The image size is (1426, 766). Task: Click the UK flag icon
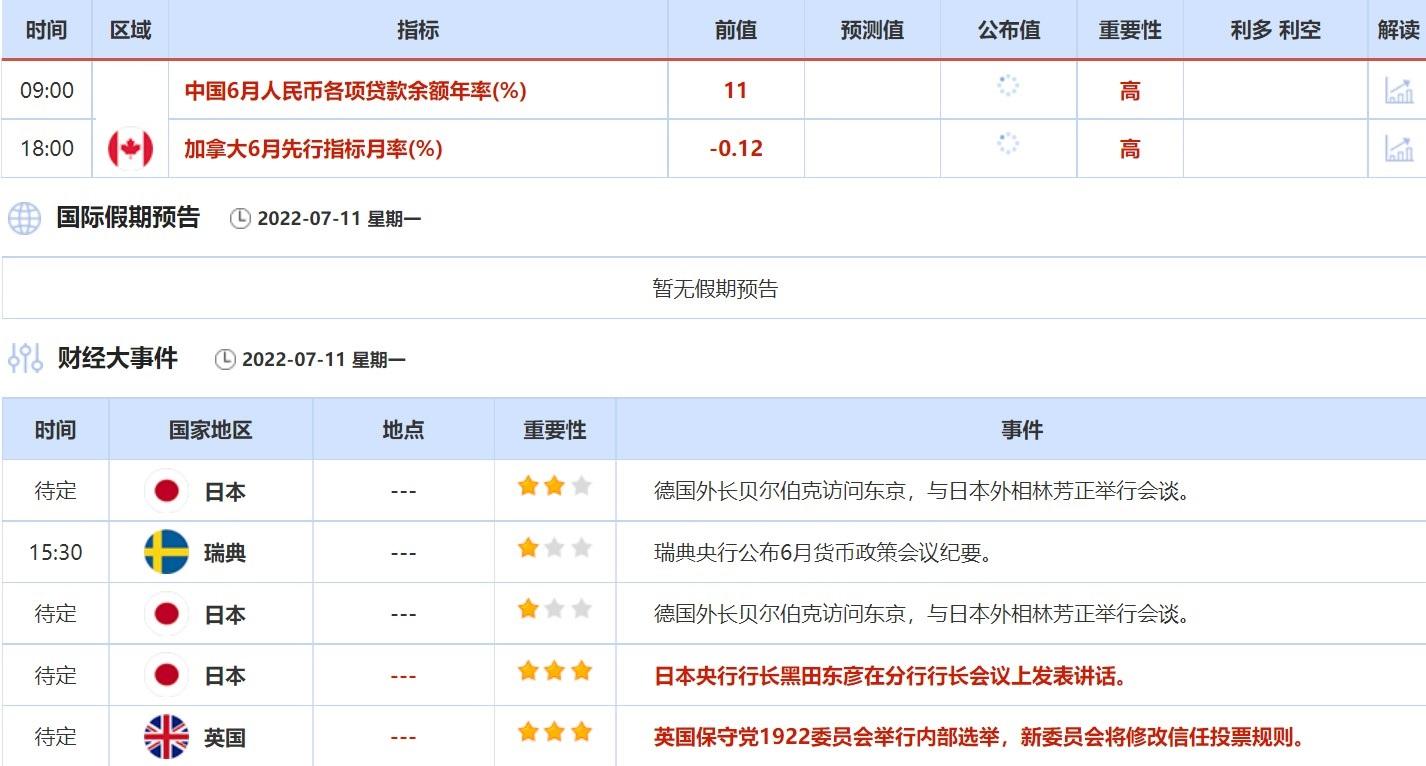pyautogui.click(x=166, y=737)
